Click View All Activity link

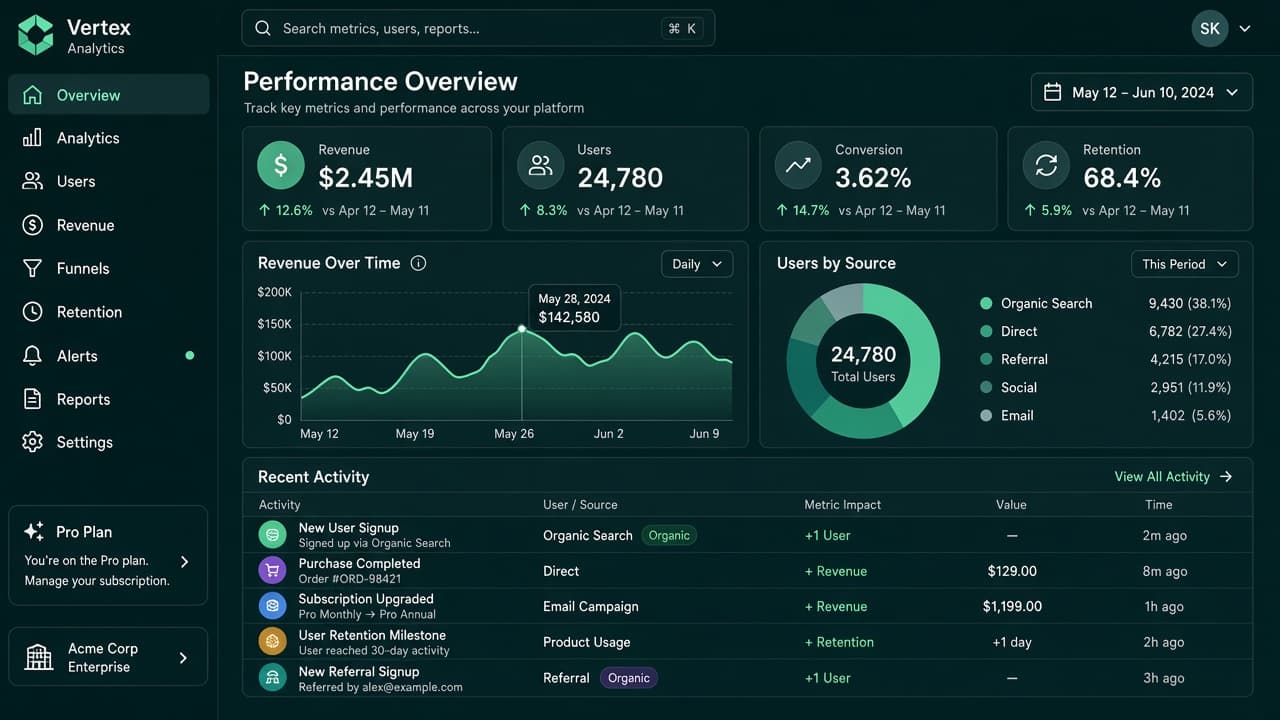[1174, 477]
